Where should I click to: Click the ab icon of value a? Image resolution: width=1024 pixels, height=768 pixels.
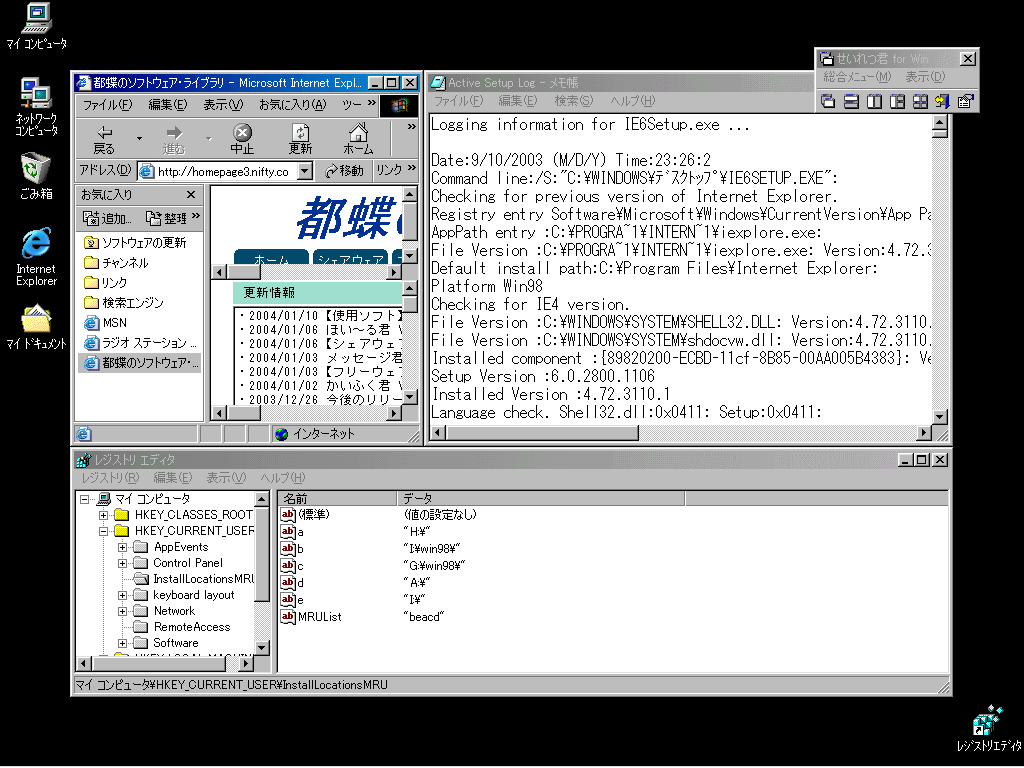point(288,532)
